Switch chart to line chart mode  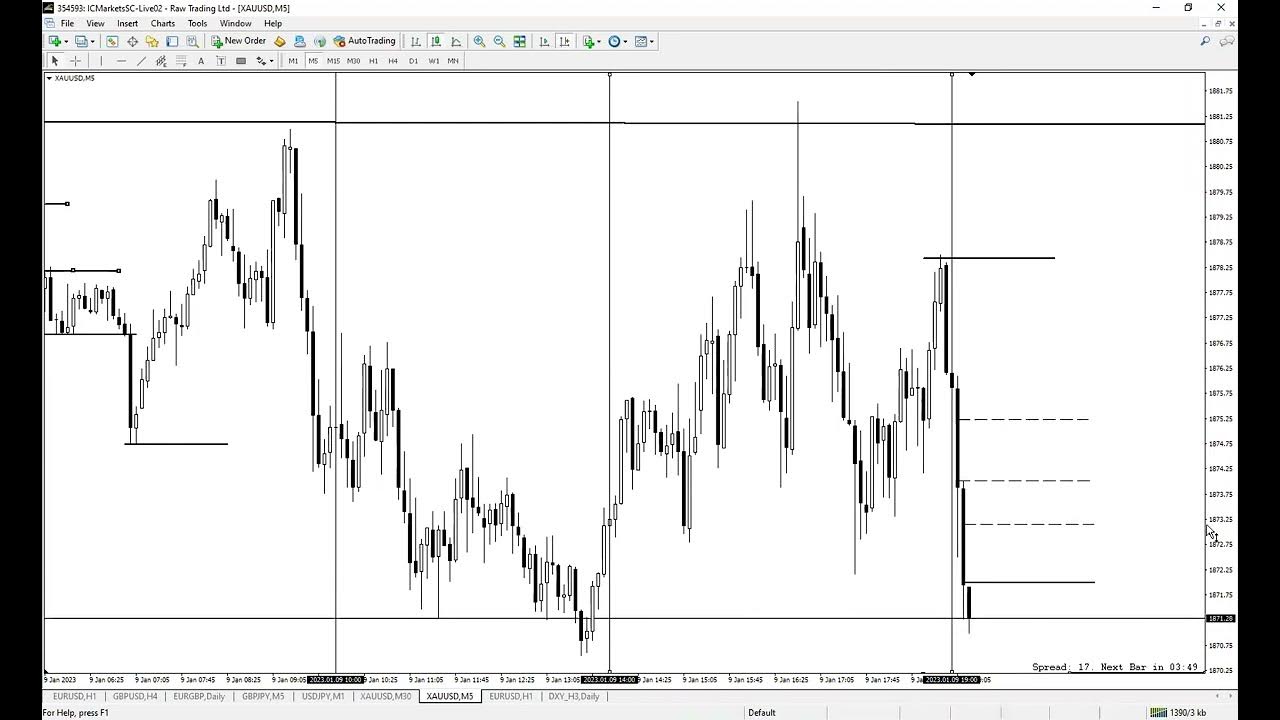456,41
